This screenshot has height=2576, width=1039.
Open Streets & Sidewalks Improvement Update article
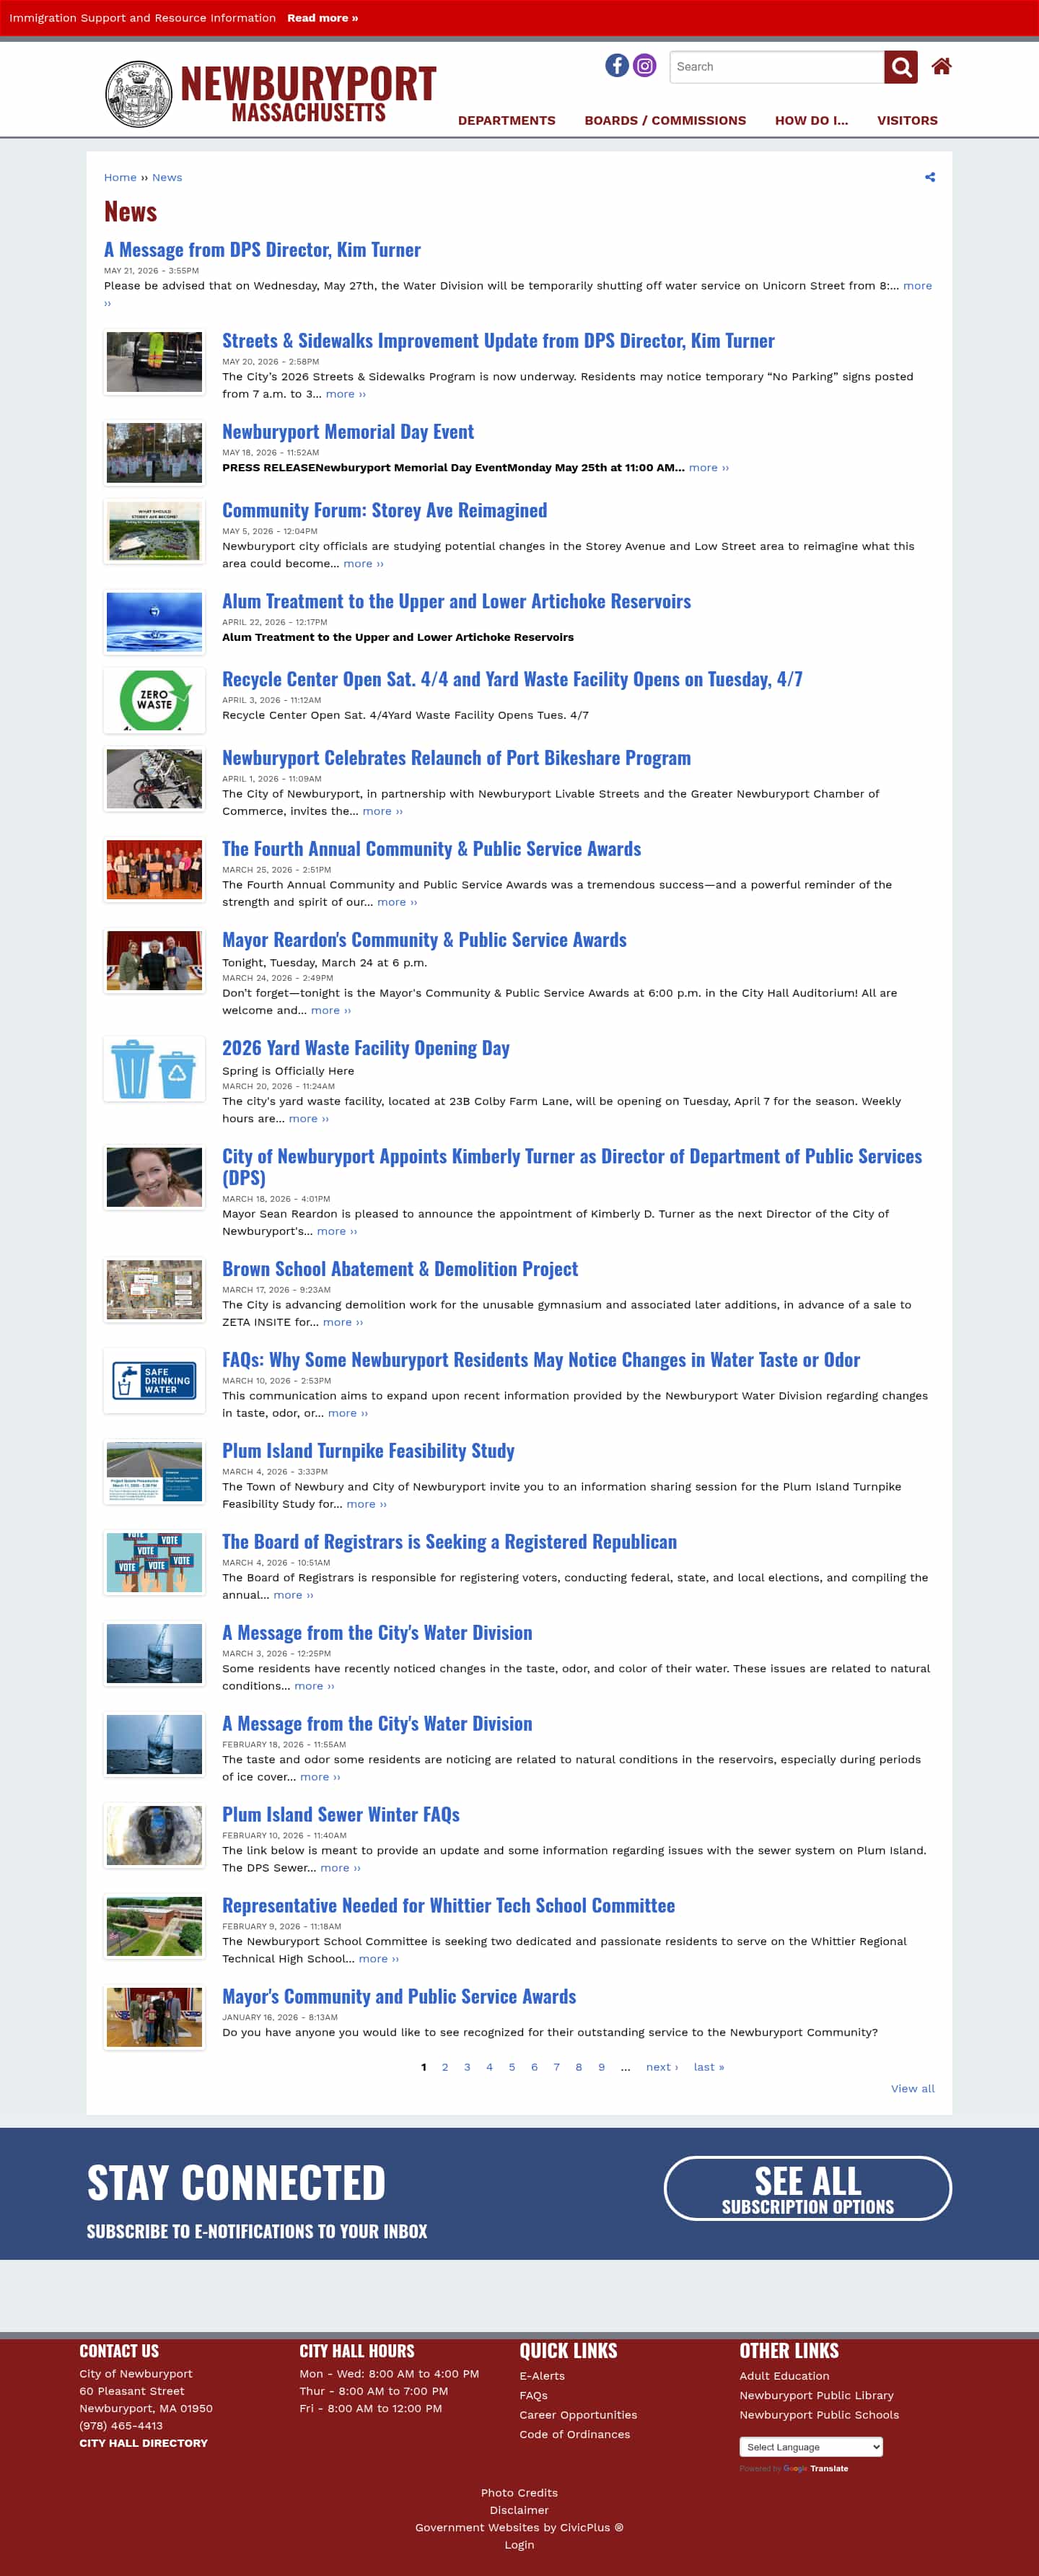coord(498,341)
